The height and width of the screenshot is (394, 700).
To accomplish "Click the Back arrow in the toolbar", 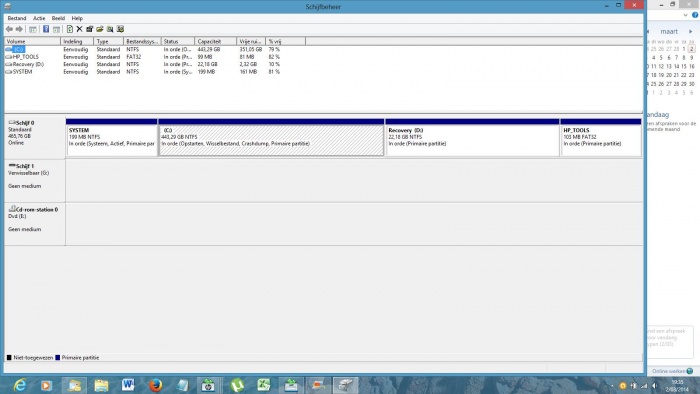I will (x=9, y=29).
